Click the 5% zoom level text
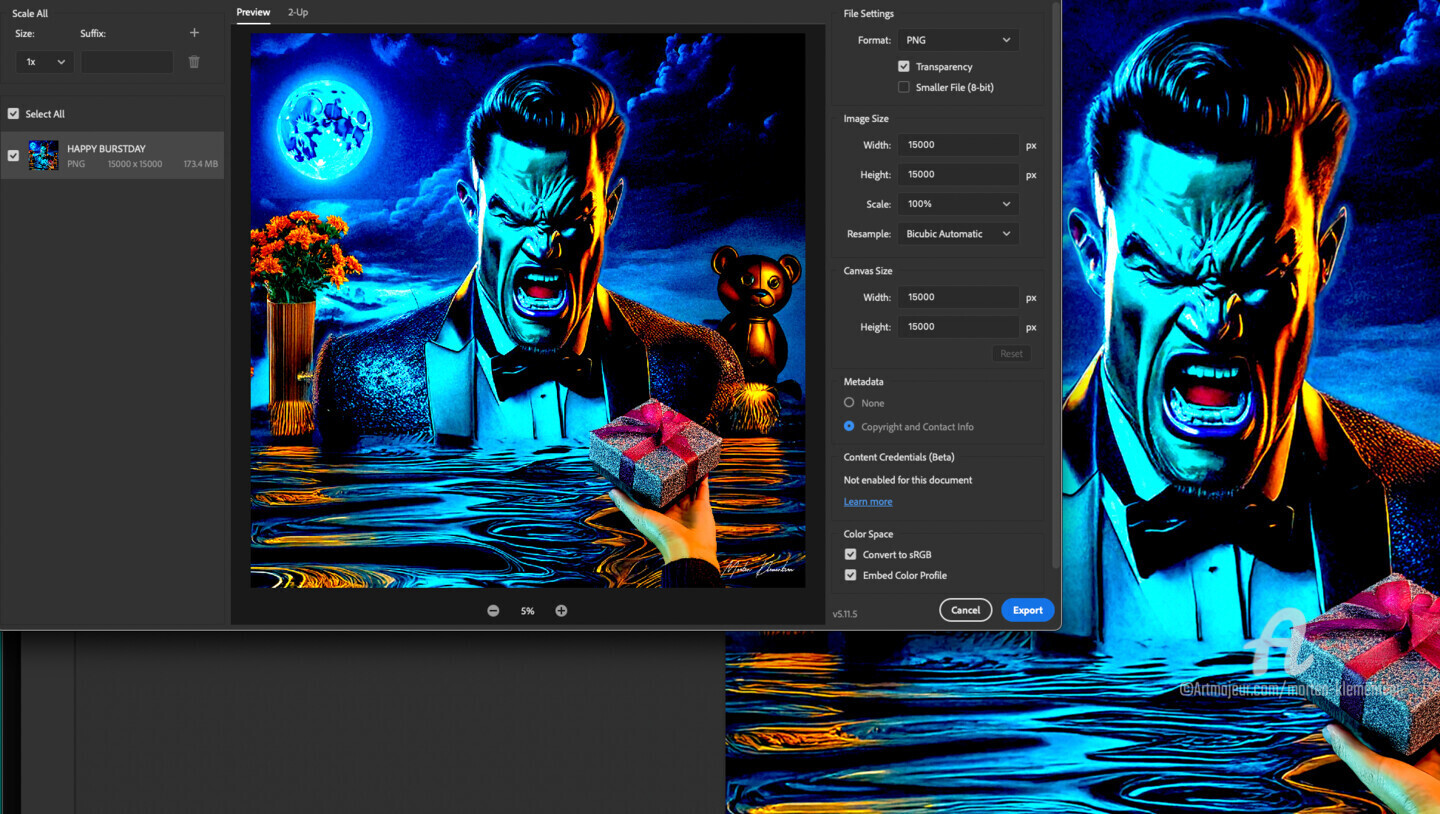Viewport: 1440px width, 814px height. [x=527, y=611]
